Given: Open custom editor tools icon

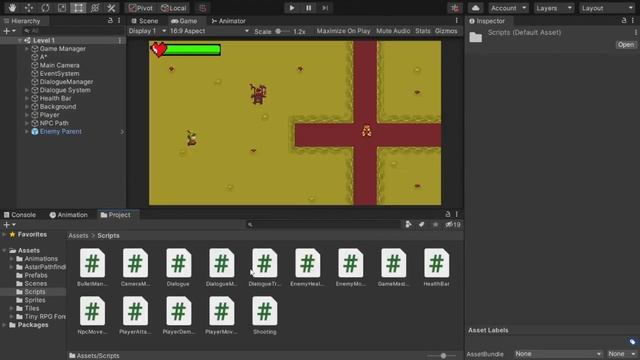Looking at the screenshot, I should tap(111, 8).
